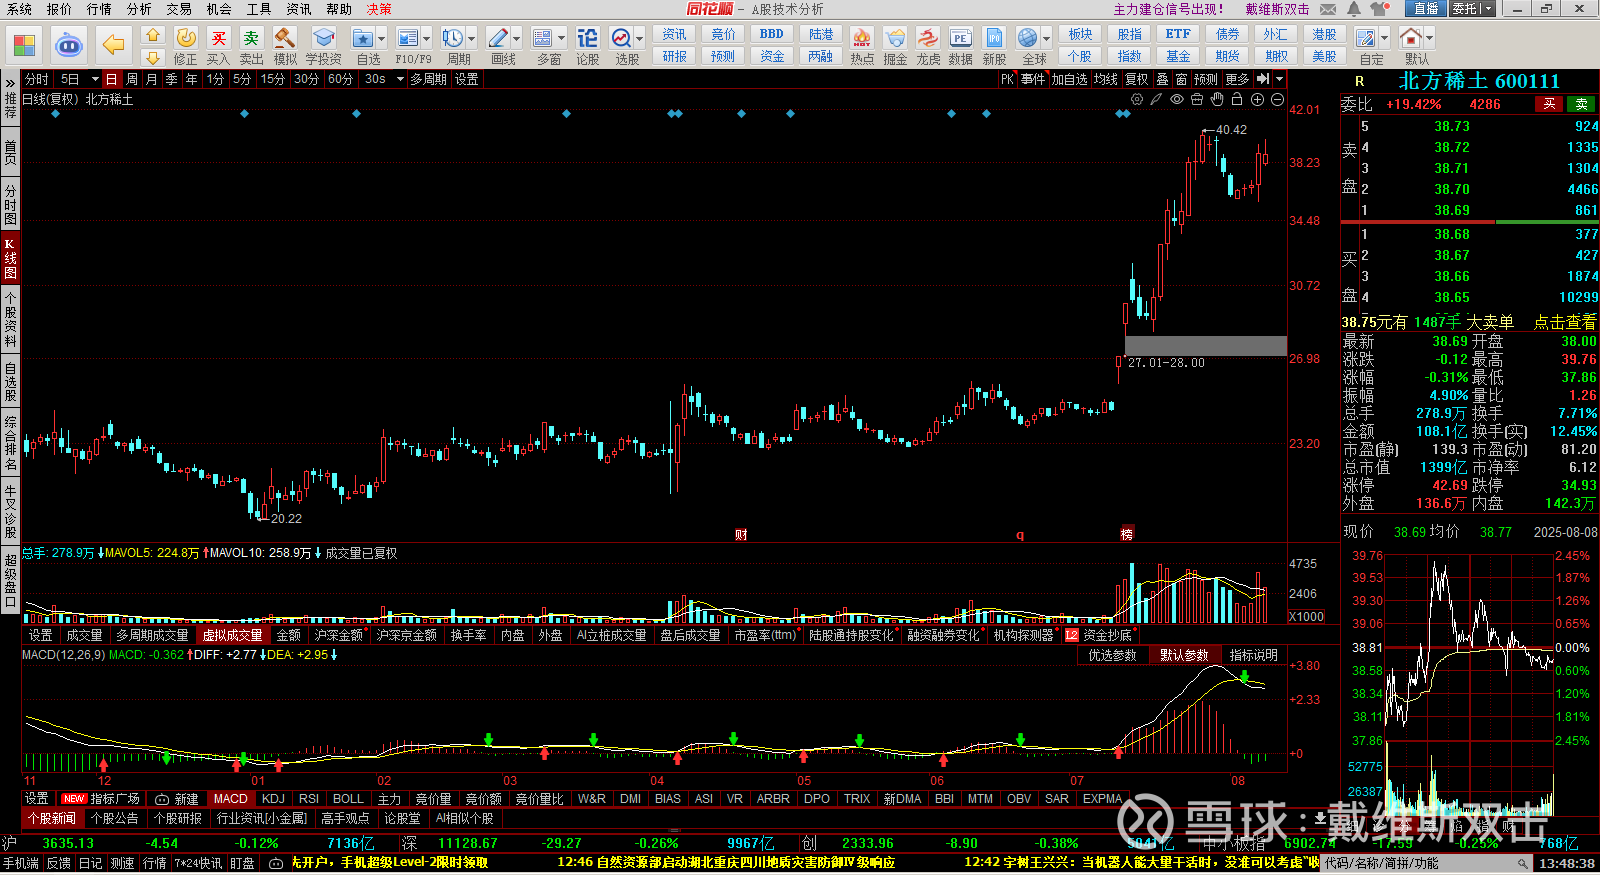The height and width of the screenshot is (875, 1600).
Task: Expand the 自选 watchlist dropdown arrow
Action: coord(381,39)
